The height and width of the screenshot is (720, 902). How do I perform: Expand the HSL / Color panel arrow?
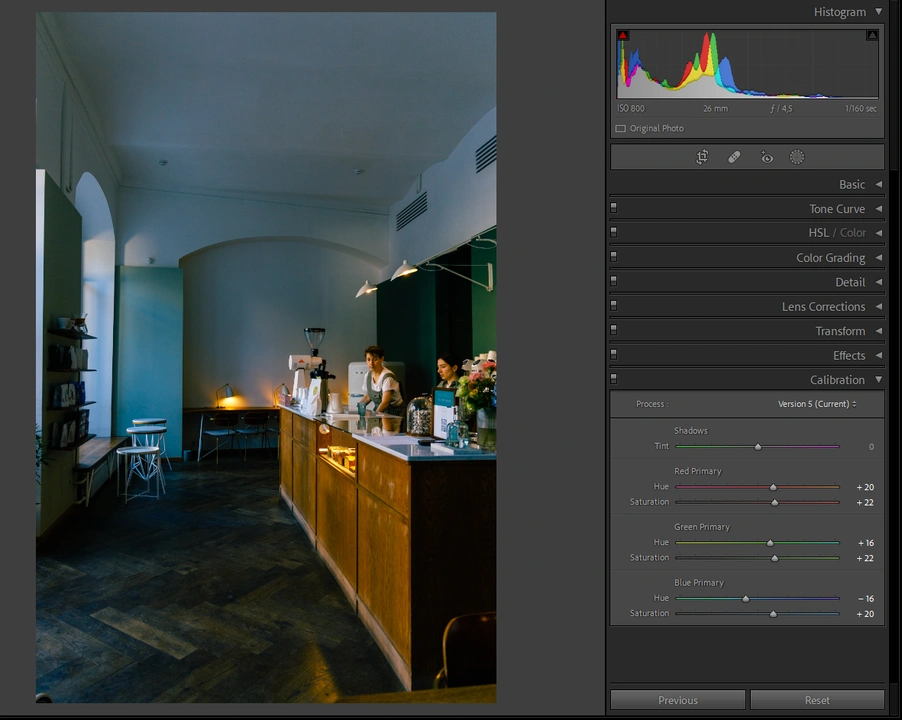878,233
